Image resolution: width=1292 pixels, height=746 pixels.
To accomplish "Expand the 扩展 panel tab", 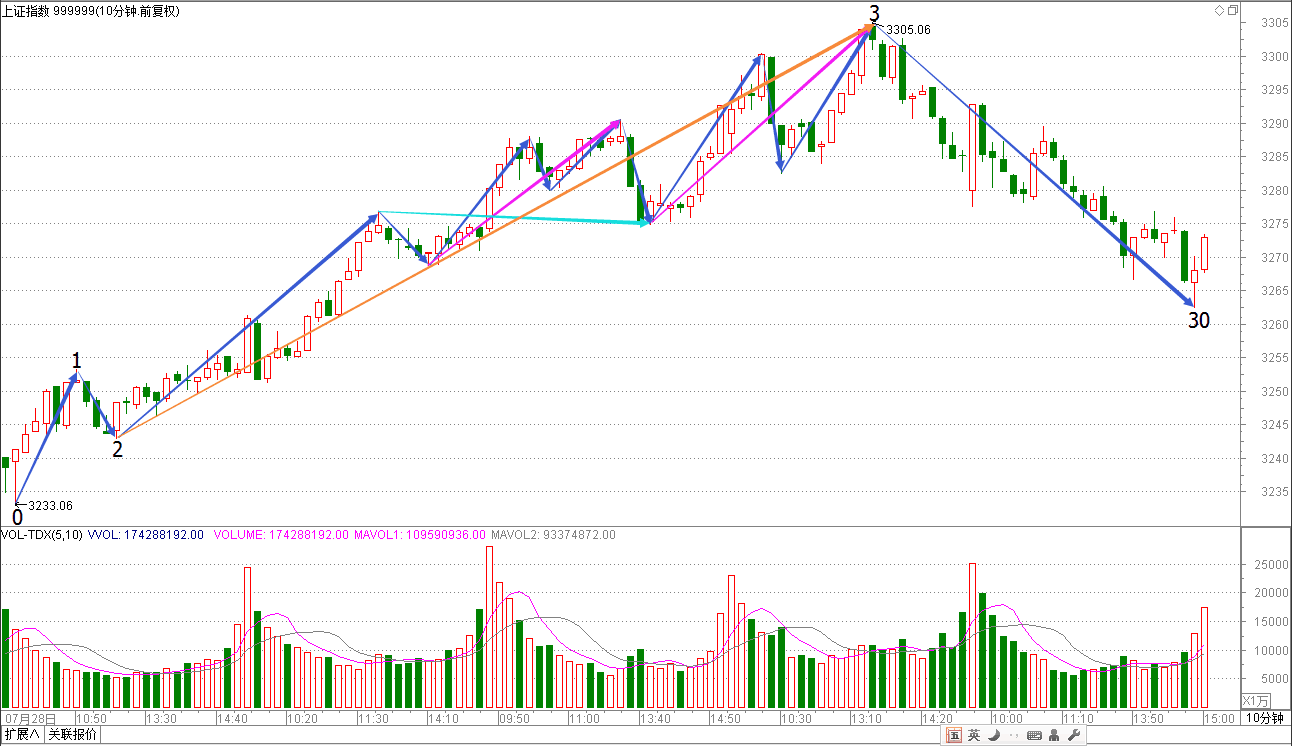I will click(22, 735).
